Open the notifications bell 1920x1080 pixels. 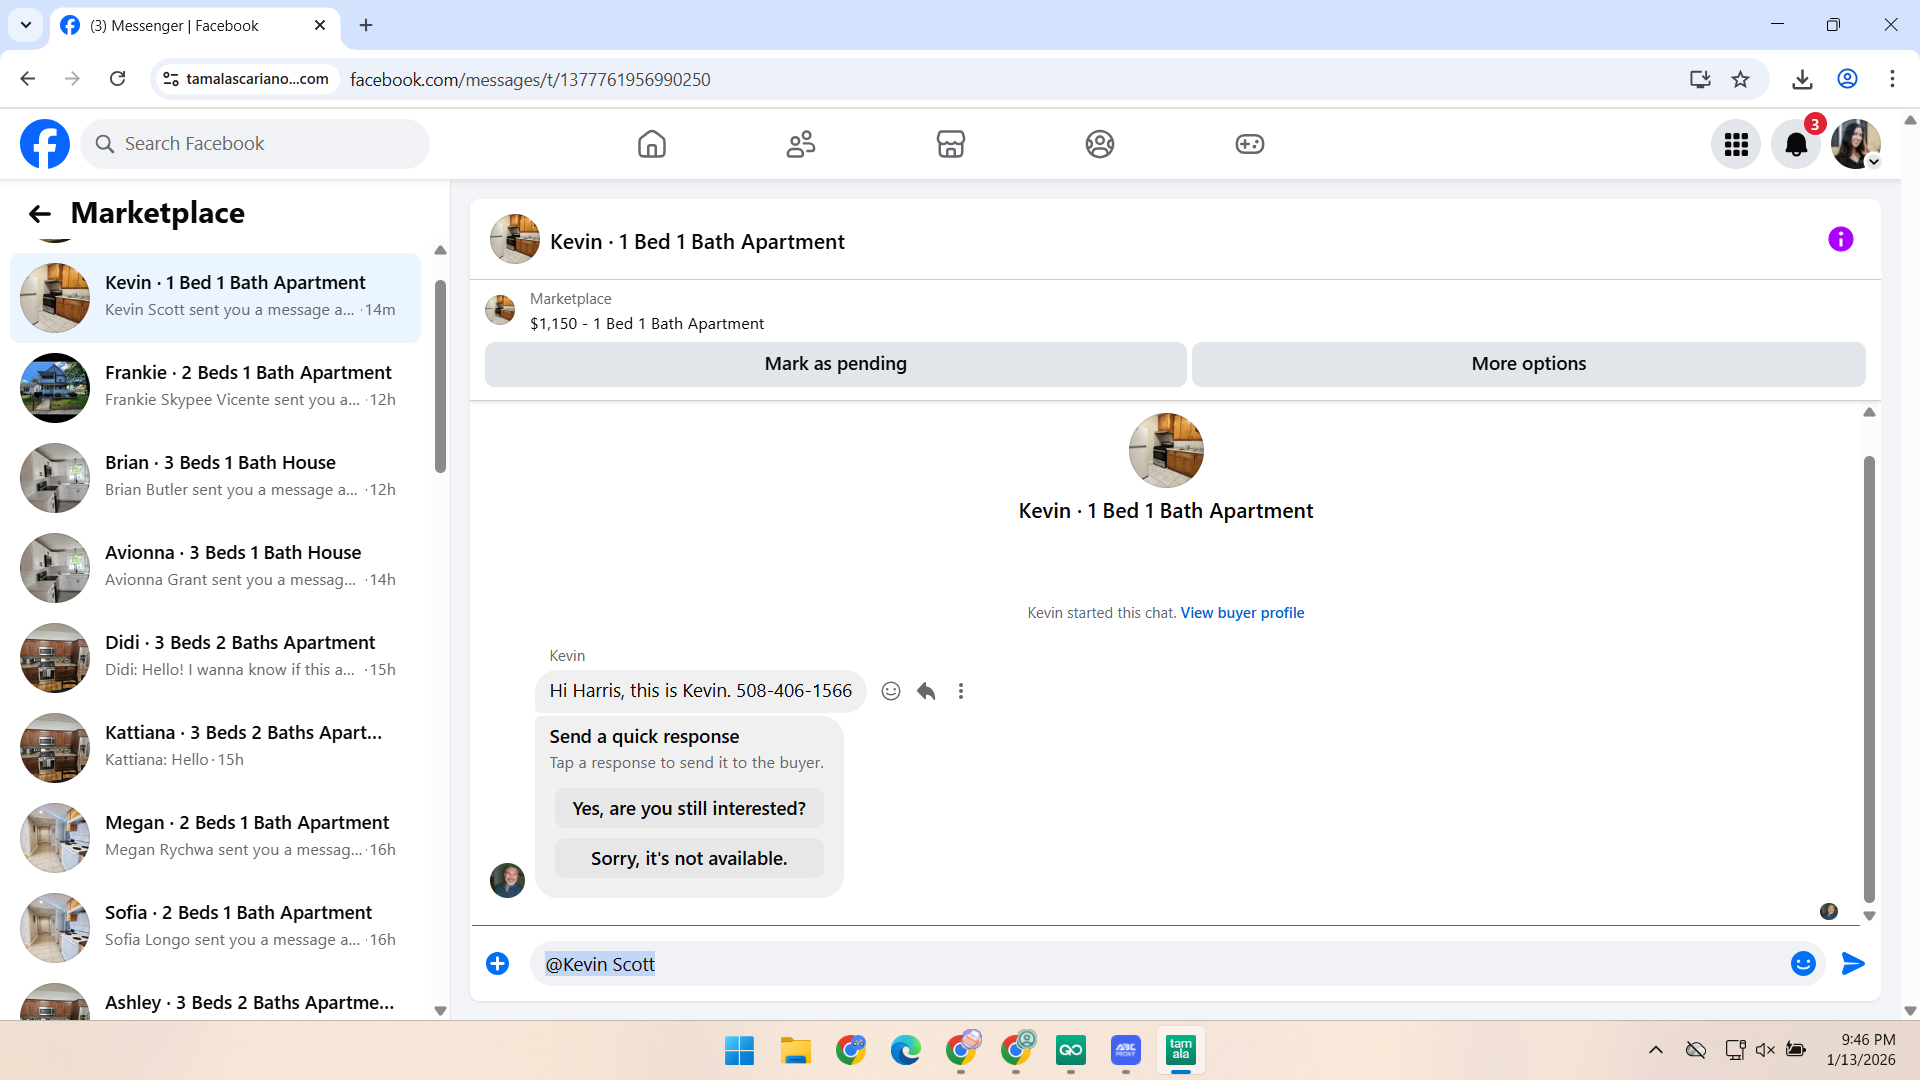pyautogui.click(x=1795, y=145)
